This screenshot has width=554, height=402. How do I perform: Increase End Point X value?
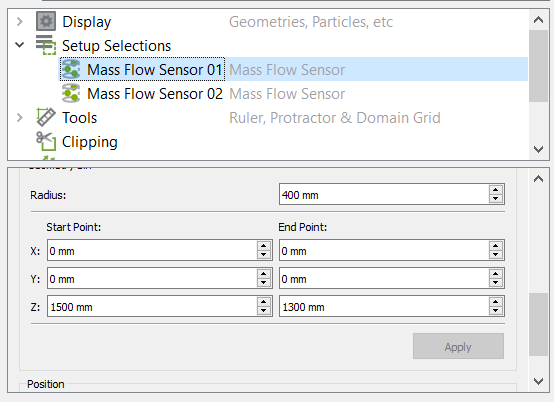496,246
